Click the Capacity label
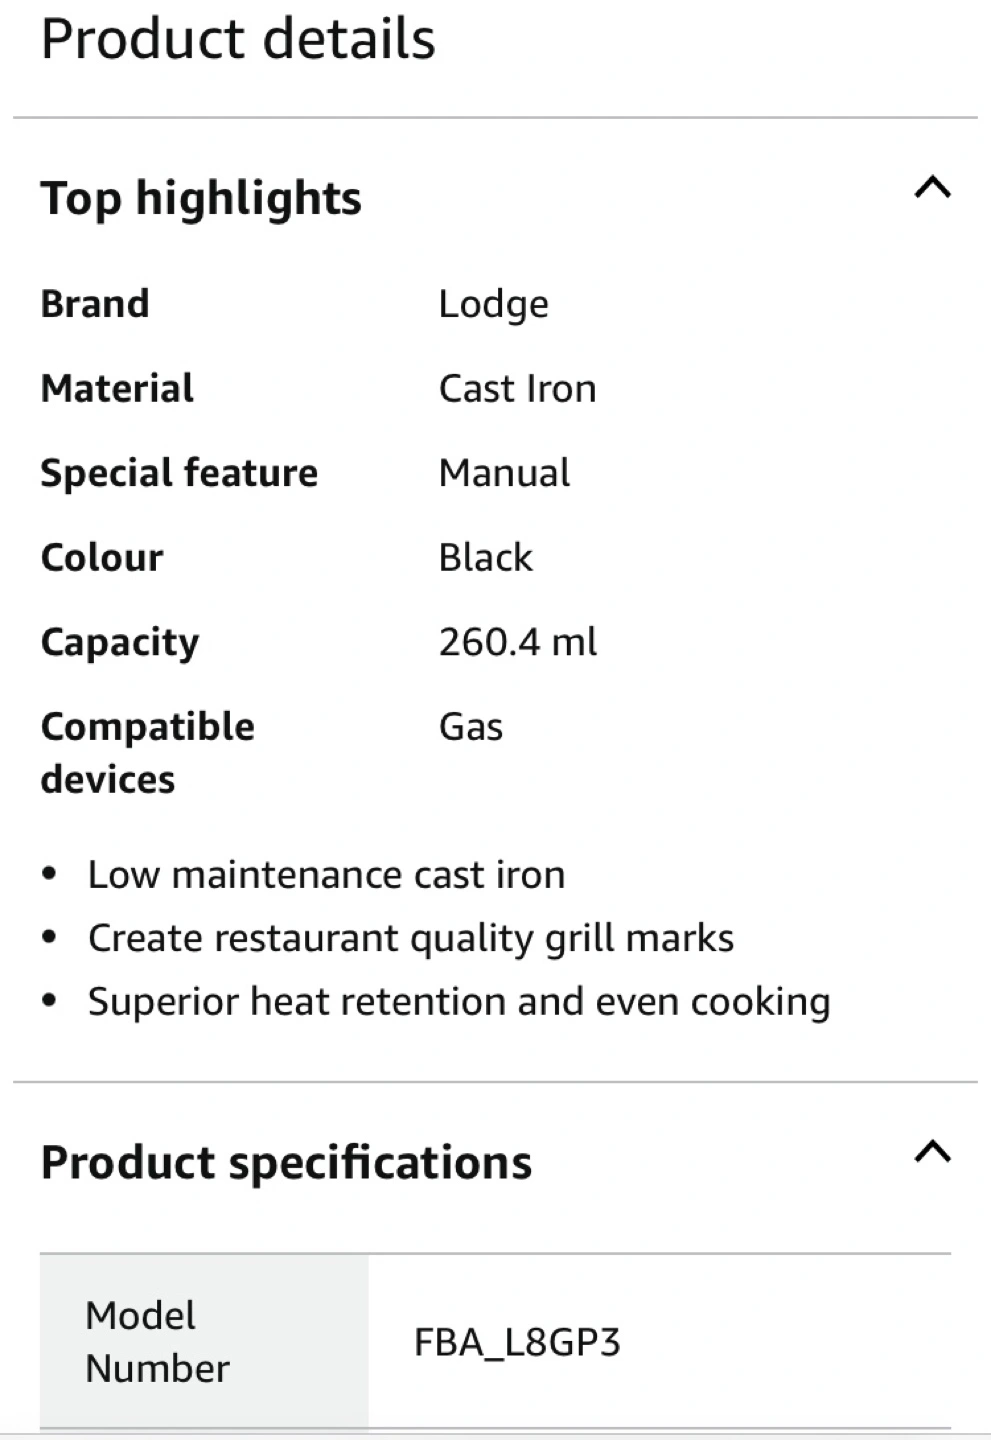Screen dimensions: 991x1440 tap(120, 642)
